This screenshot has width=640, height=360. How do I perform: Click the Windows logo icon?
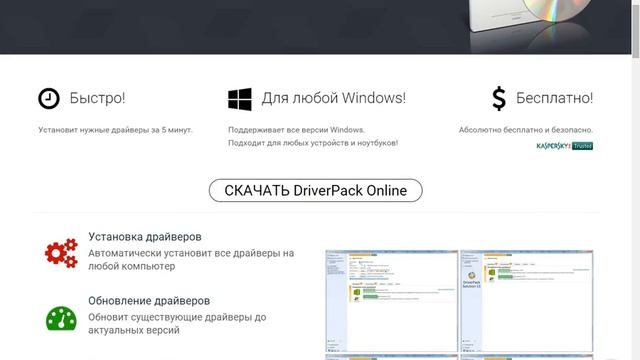(x=240, y=99)
